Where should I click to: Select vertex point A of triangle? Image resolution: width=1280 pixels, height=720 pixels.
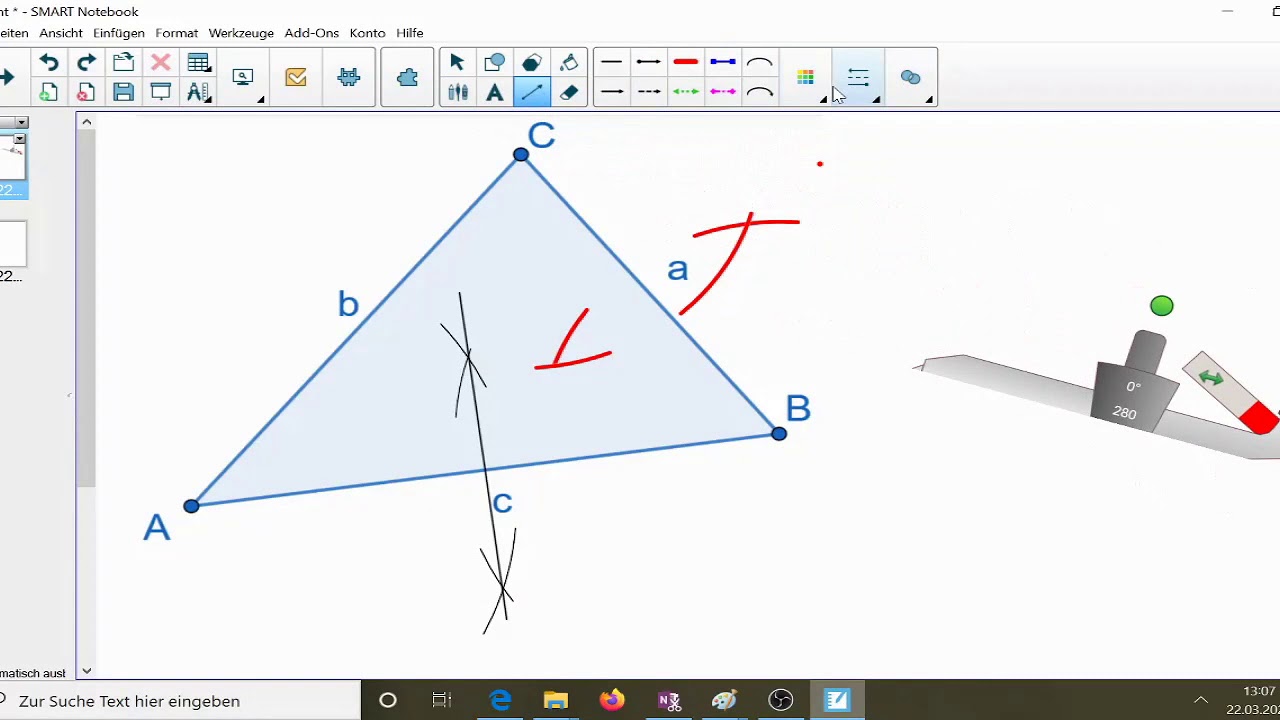191,506
